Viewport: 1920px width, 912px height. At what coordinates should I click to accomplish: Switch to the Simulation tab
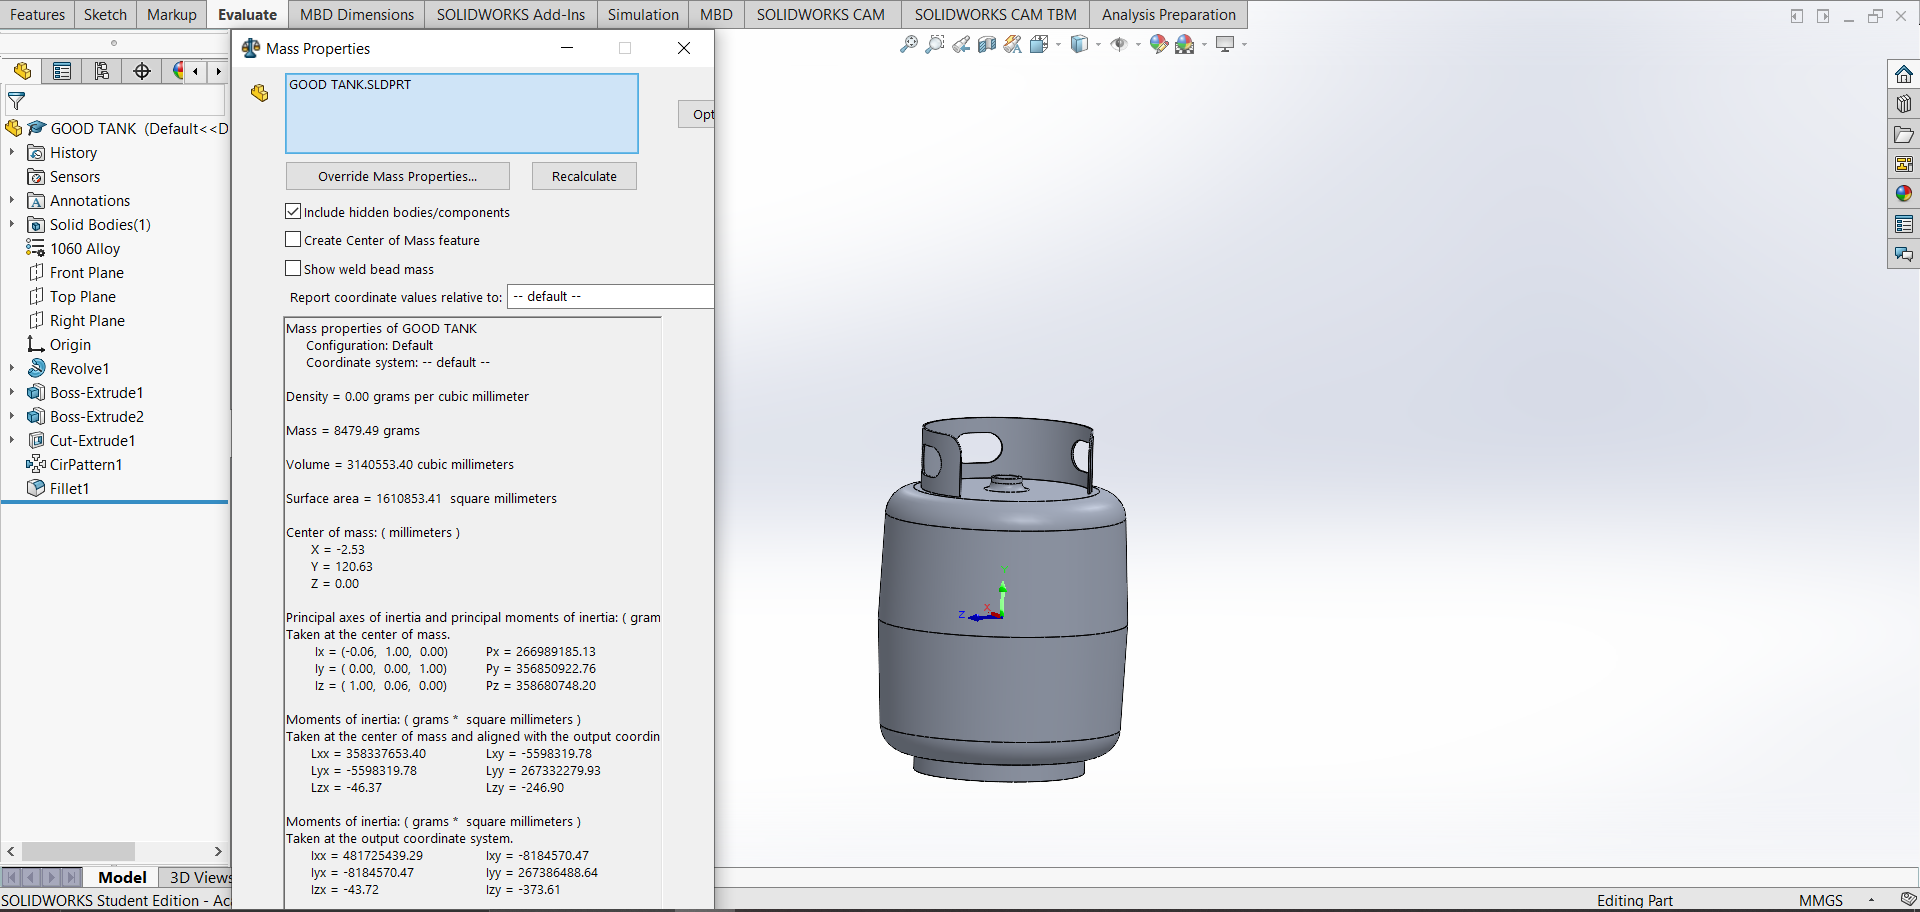(643, 14)
